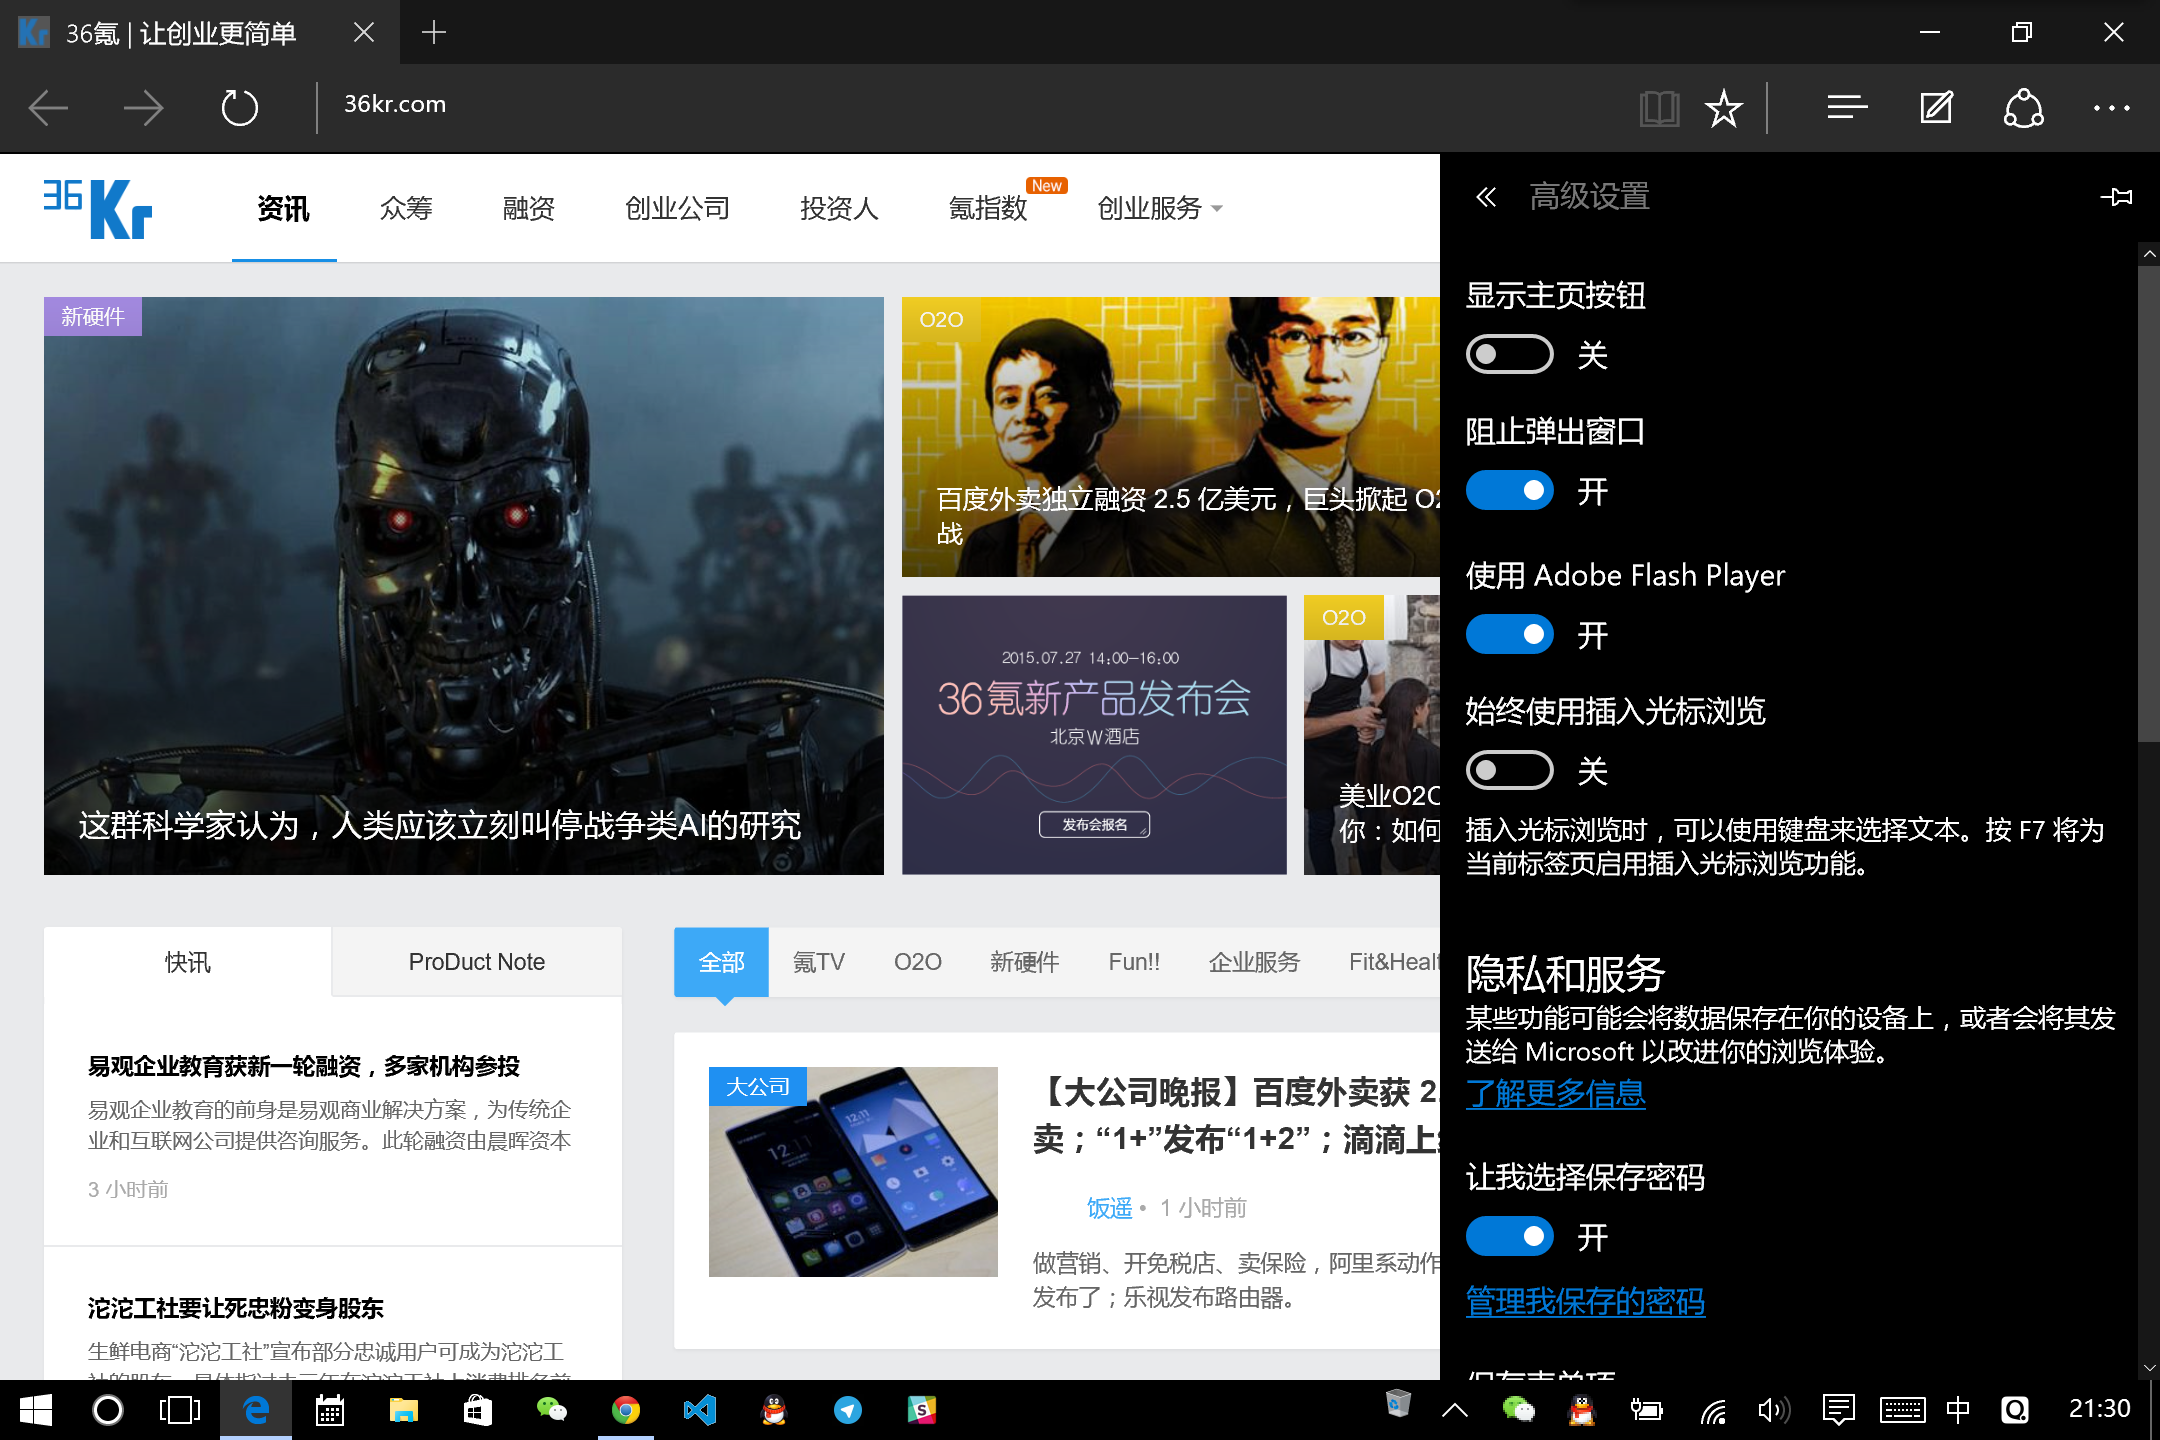Toggle 让我选择保存密码 switch
2160x1440 pixels.
[x=1509, y=1237]
